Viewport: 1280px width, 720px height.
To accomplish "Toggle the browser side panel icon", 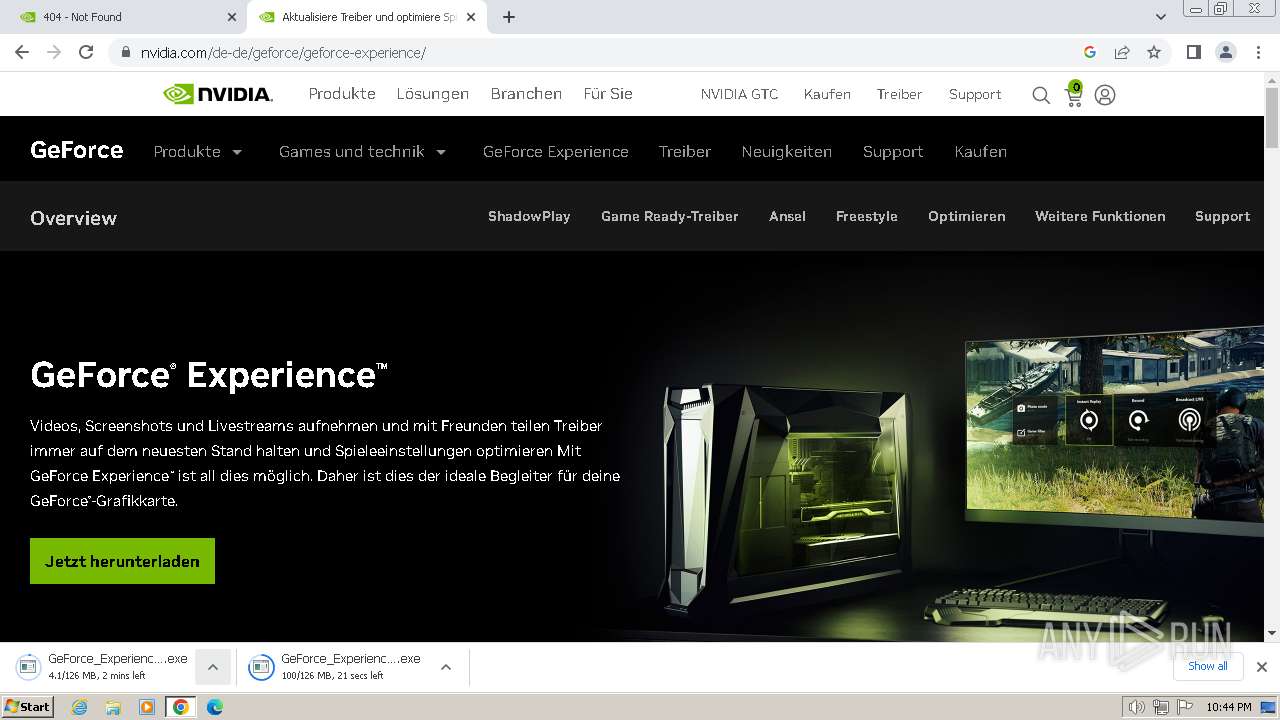I will tap(1193, 52).
